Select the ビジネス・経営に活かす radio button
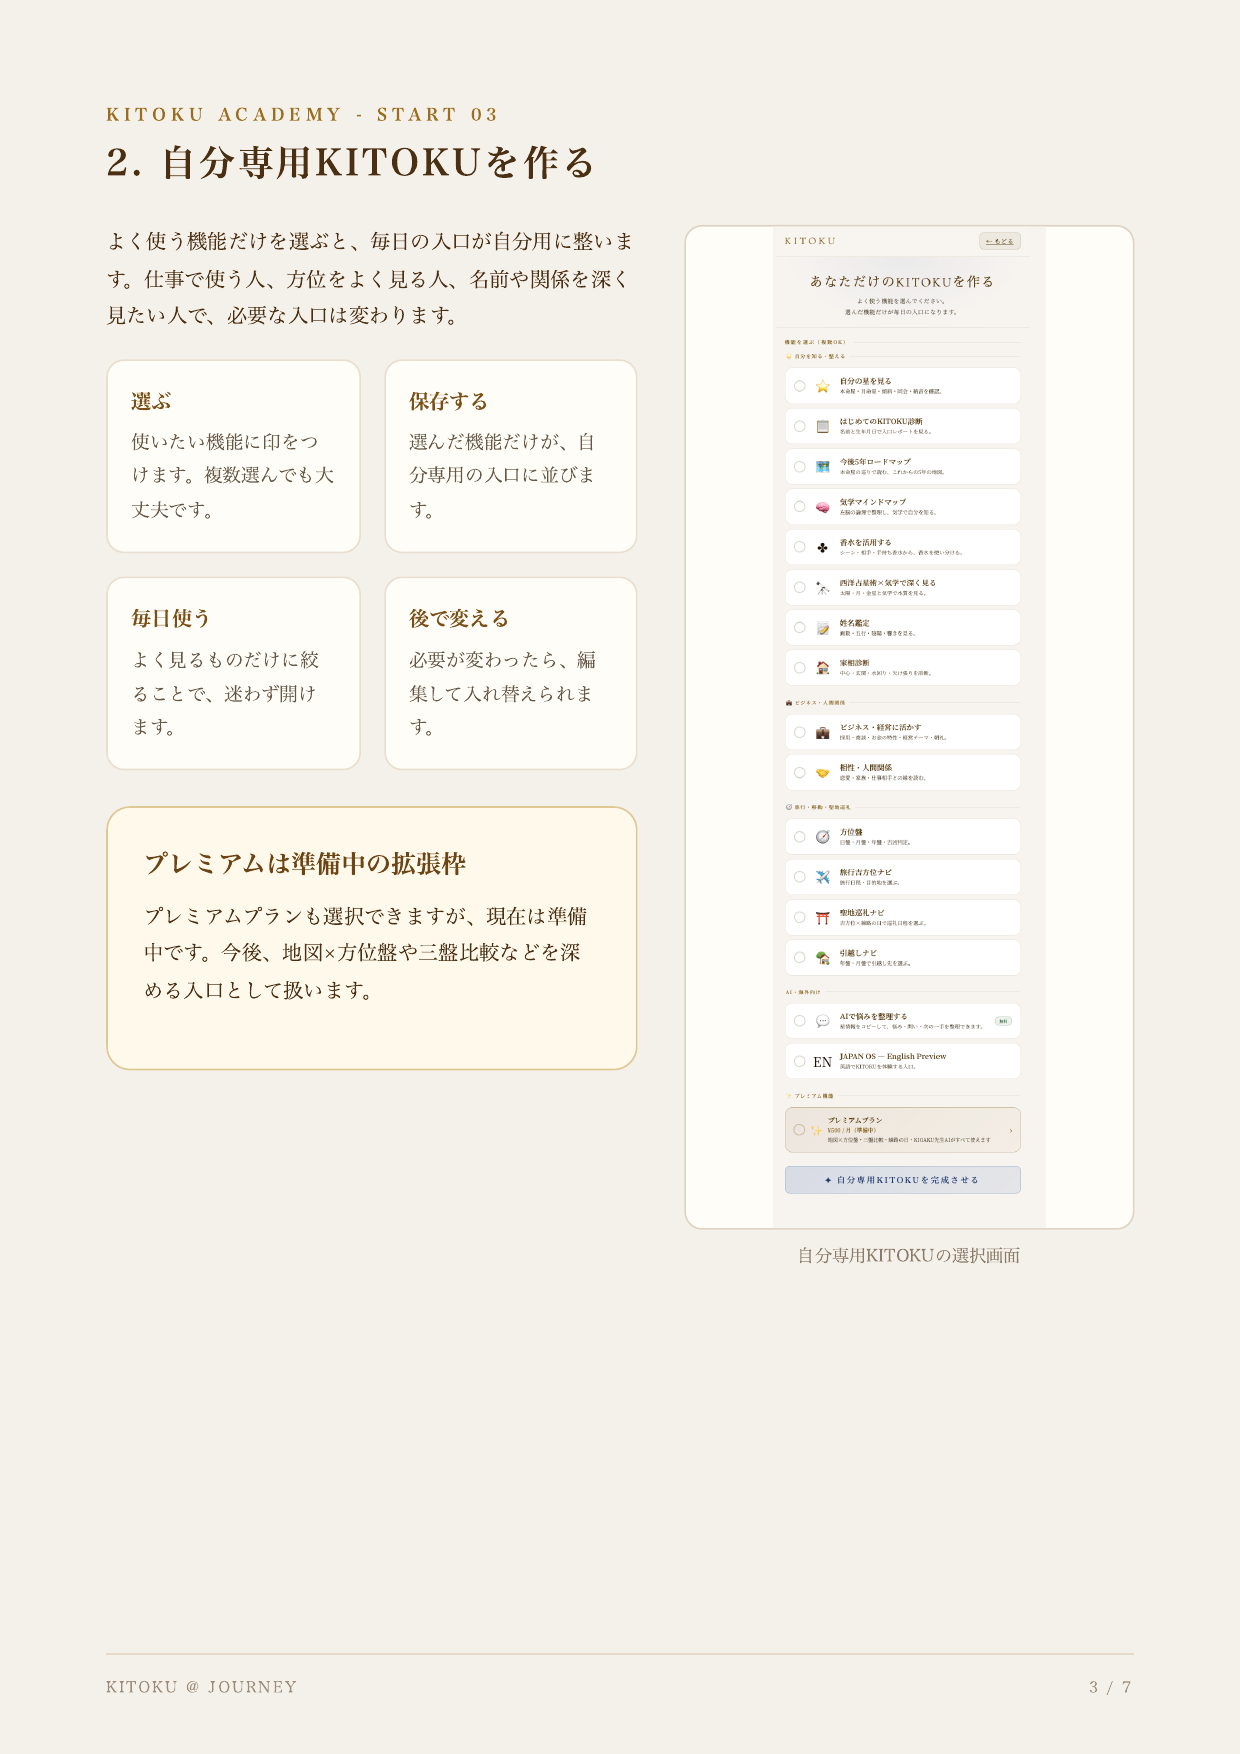The width and height of the screenshot is (1240, 1754). pos(800,732)
